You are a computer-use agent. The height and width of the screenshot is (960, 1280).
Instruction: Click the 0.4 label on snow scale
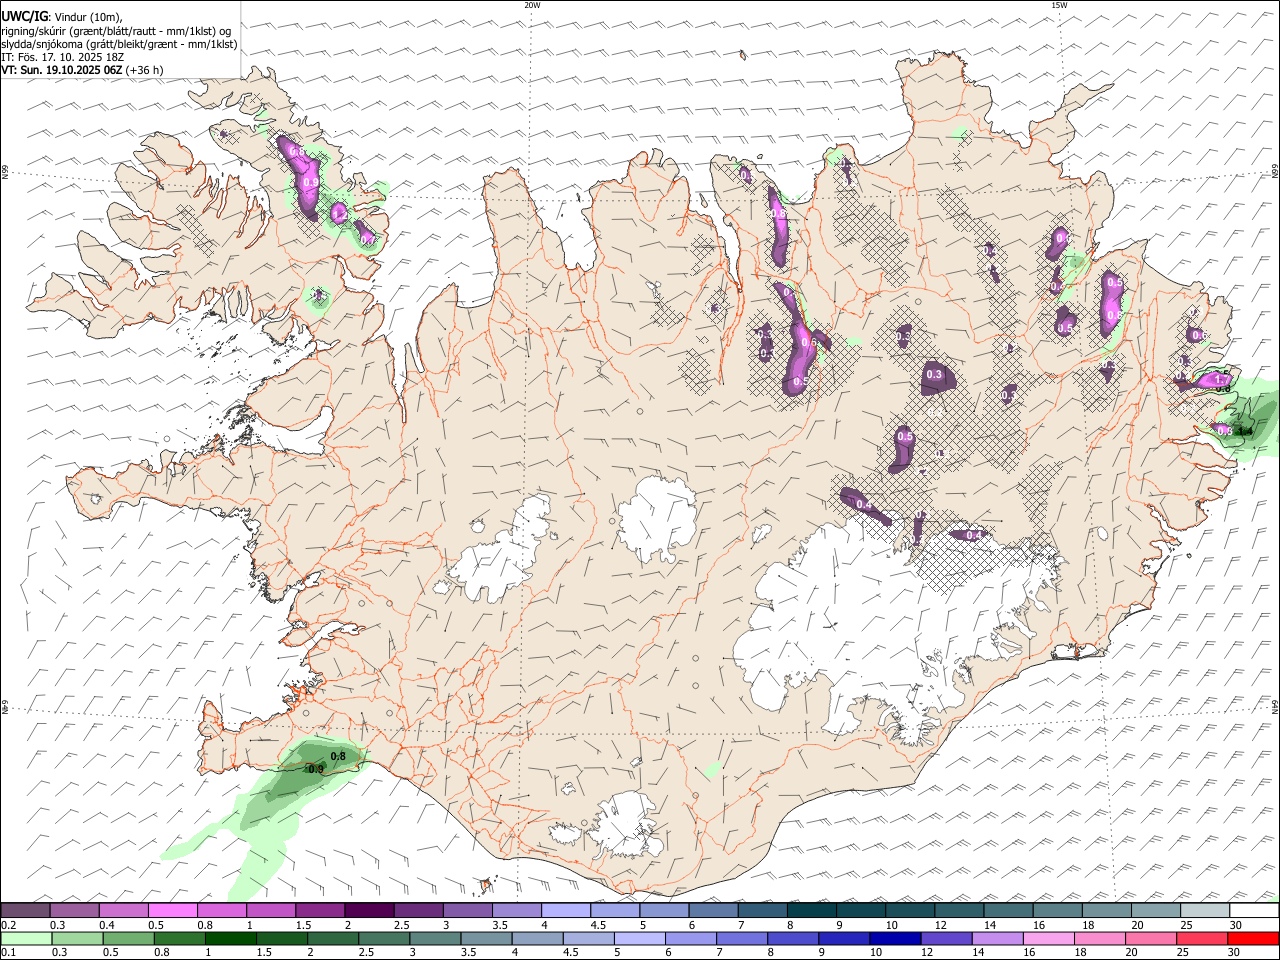(x=107, y=925)
